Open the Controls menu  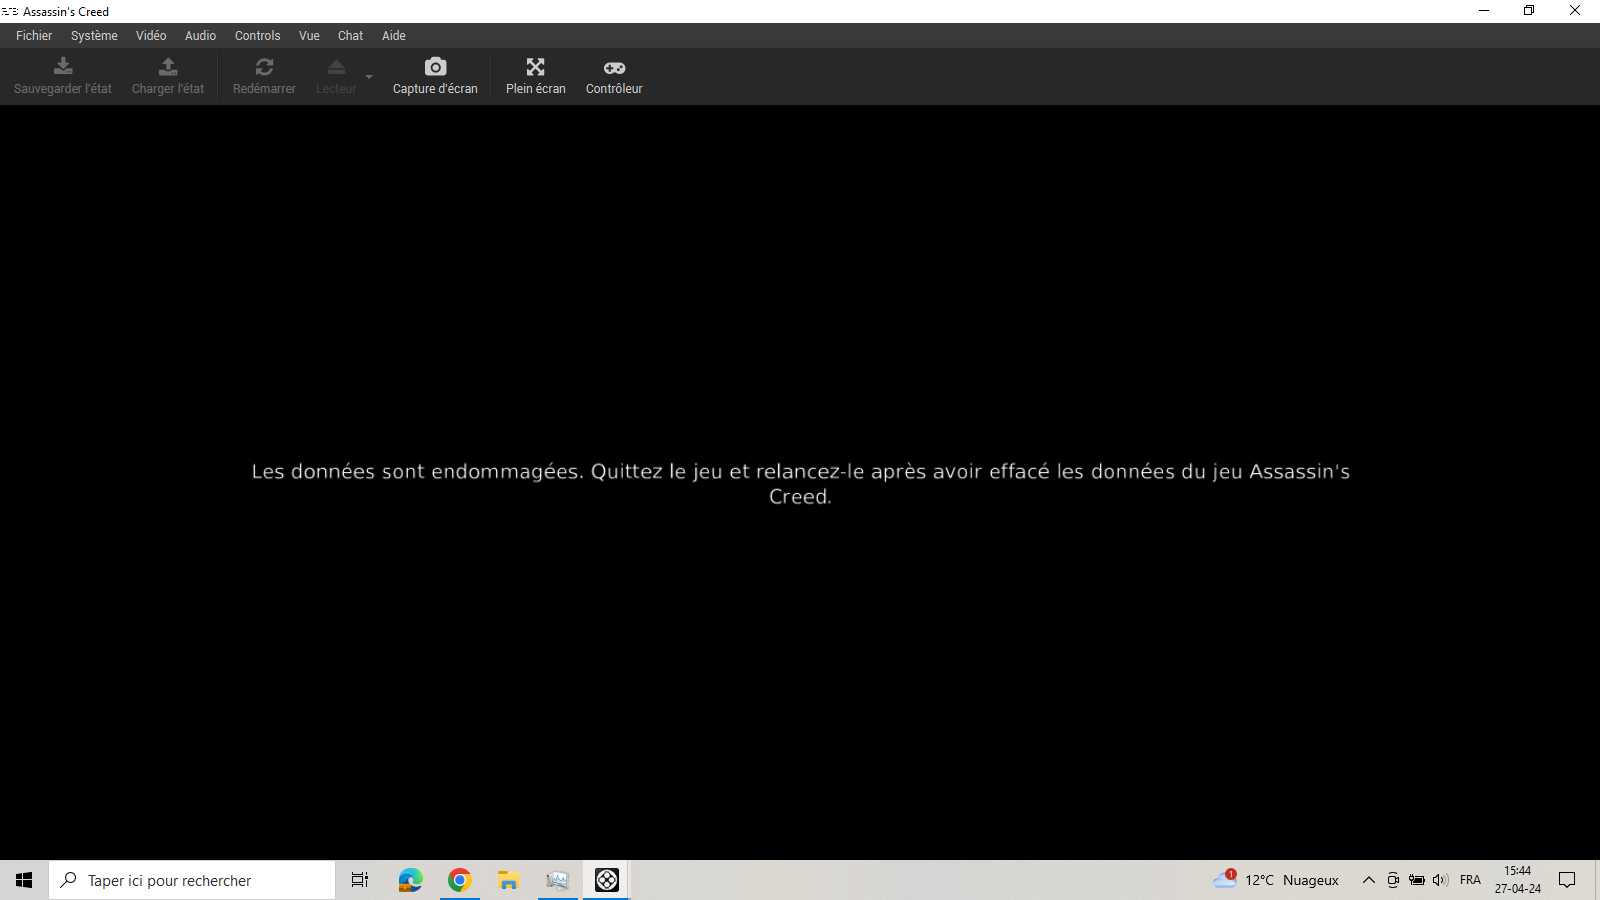point(257,35)
